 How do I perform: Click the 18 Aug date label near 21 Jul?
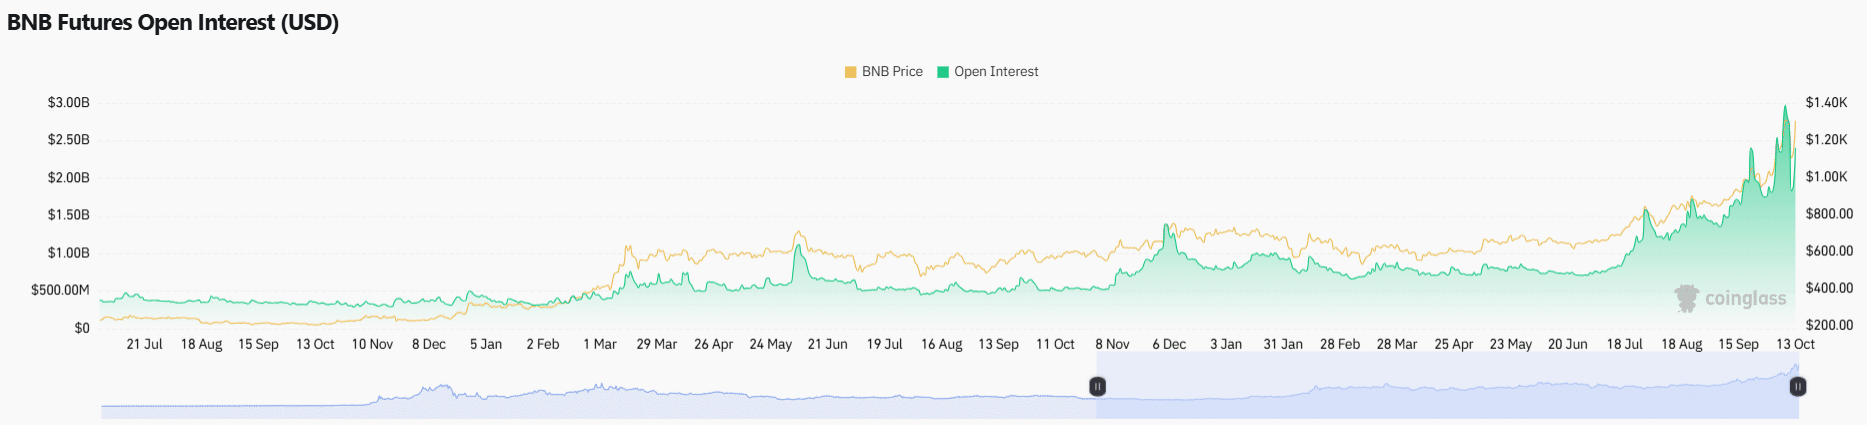tap(201, 344)
